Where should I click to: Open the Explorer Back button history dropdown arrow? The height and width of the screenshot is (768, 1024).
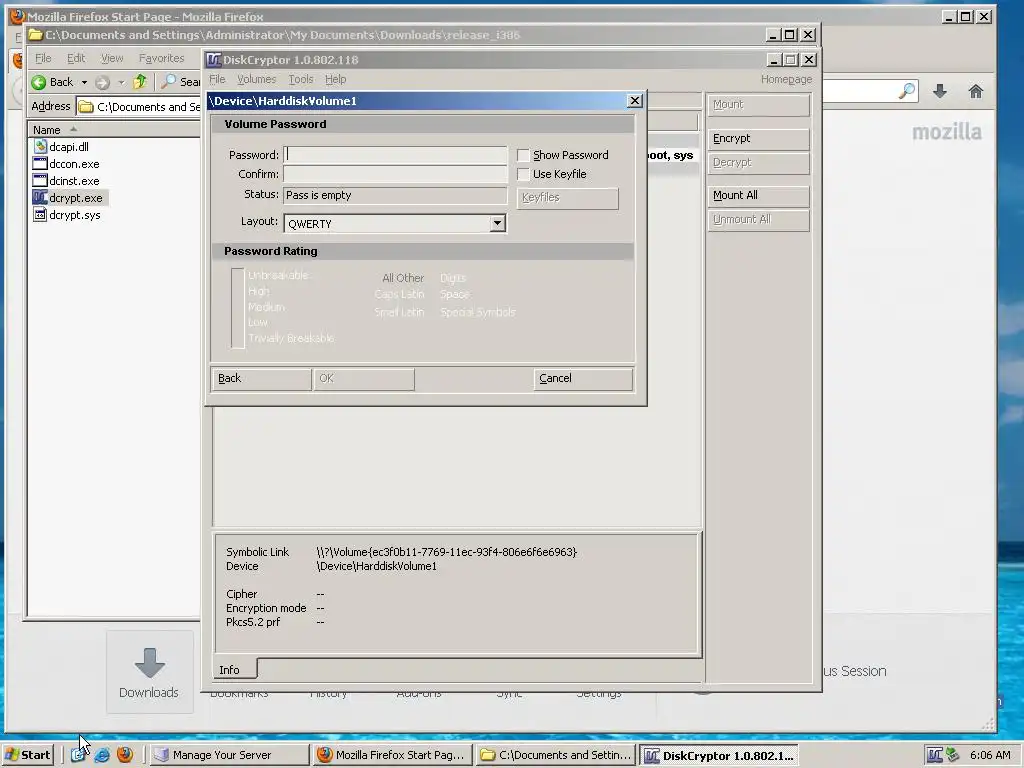[84, 82]
